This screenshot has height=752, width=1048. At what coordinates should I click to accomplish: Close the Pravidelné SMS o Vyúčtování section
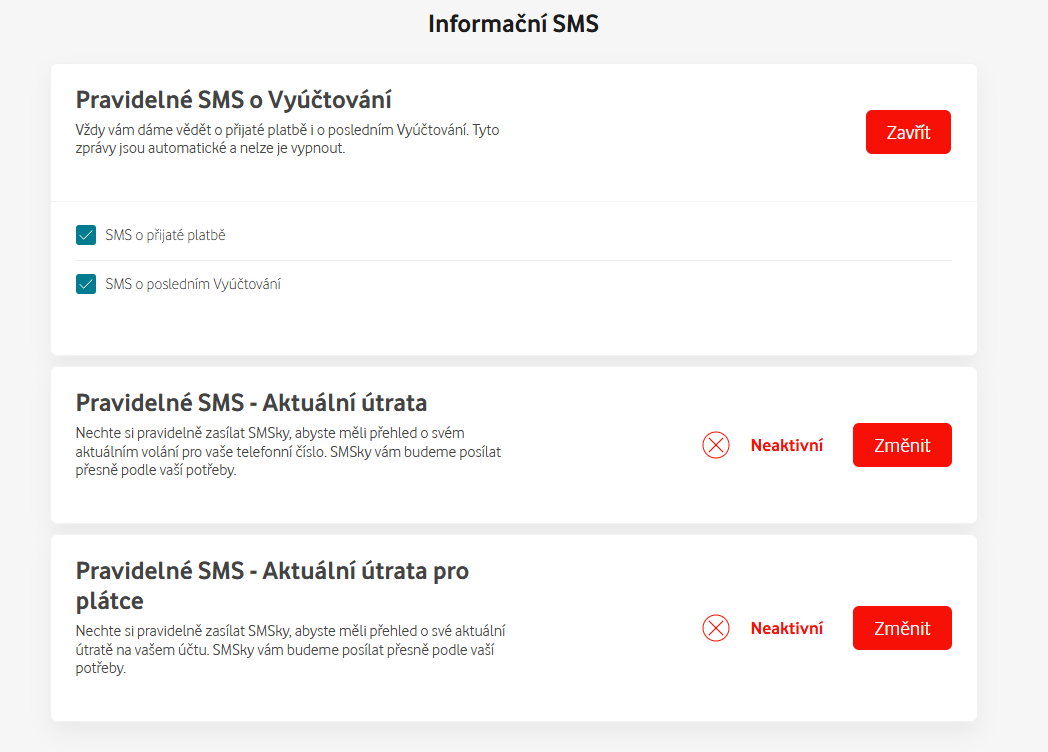point(908,132)
